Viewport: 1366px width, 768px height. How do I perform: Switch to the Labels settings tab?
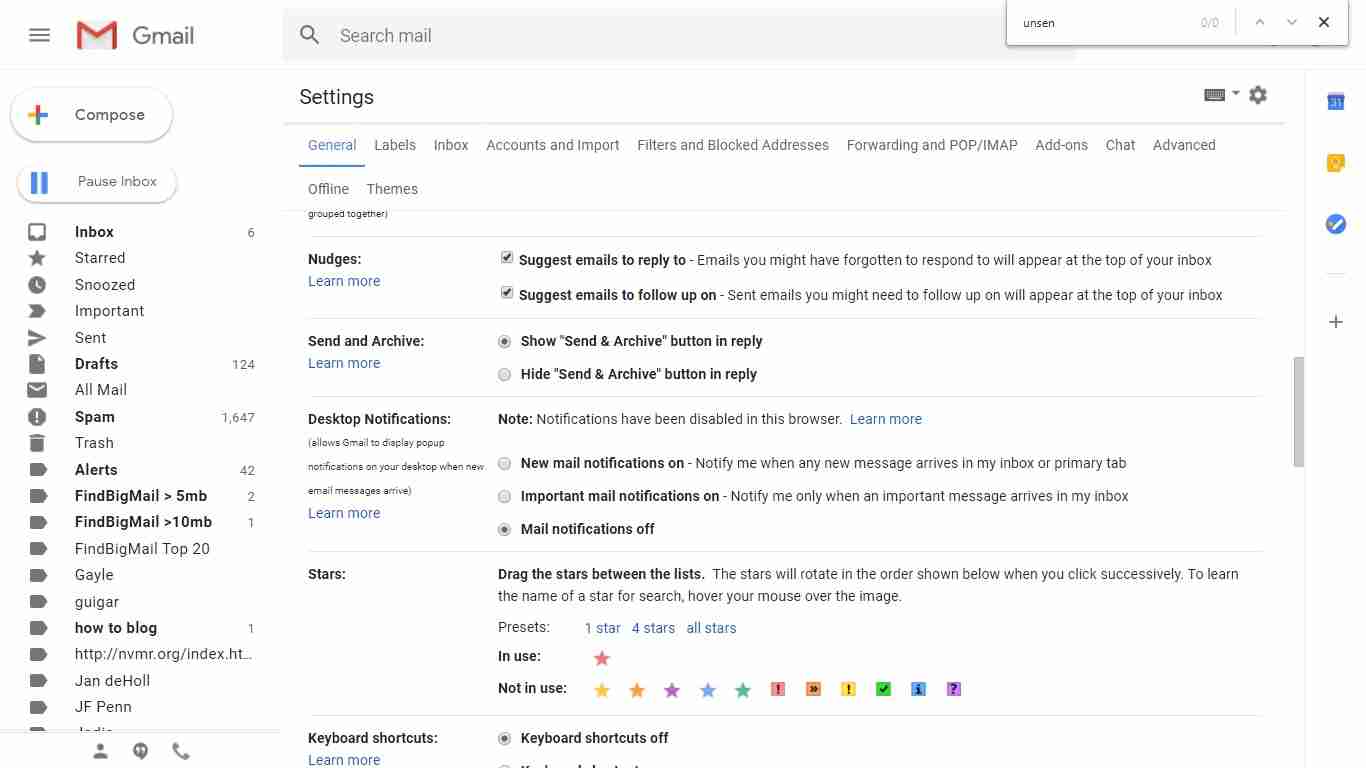(x=395, y=145)
